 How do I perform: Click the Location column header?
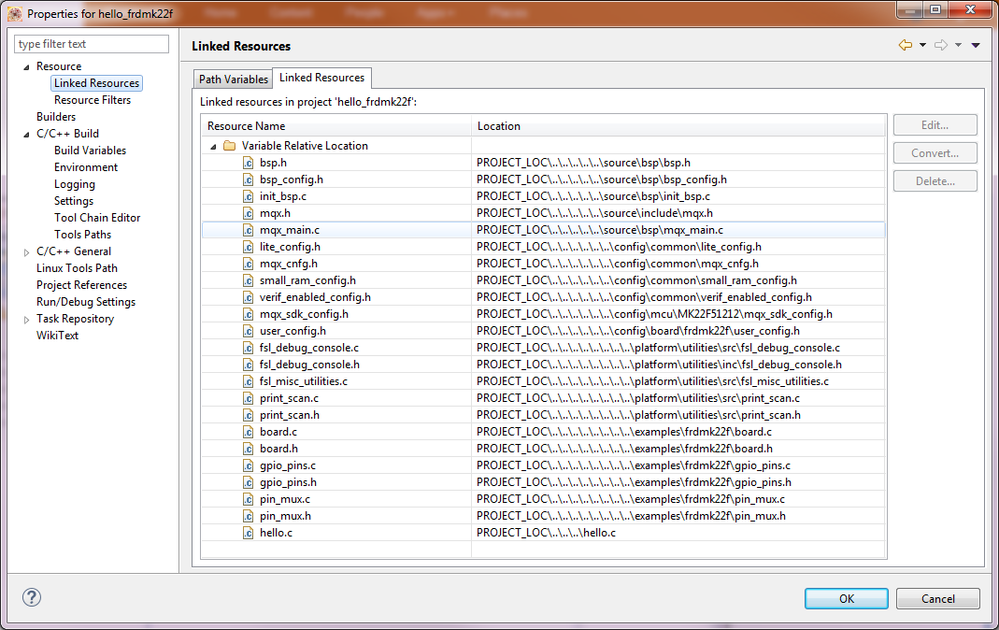point(679,126)
